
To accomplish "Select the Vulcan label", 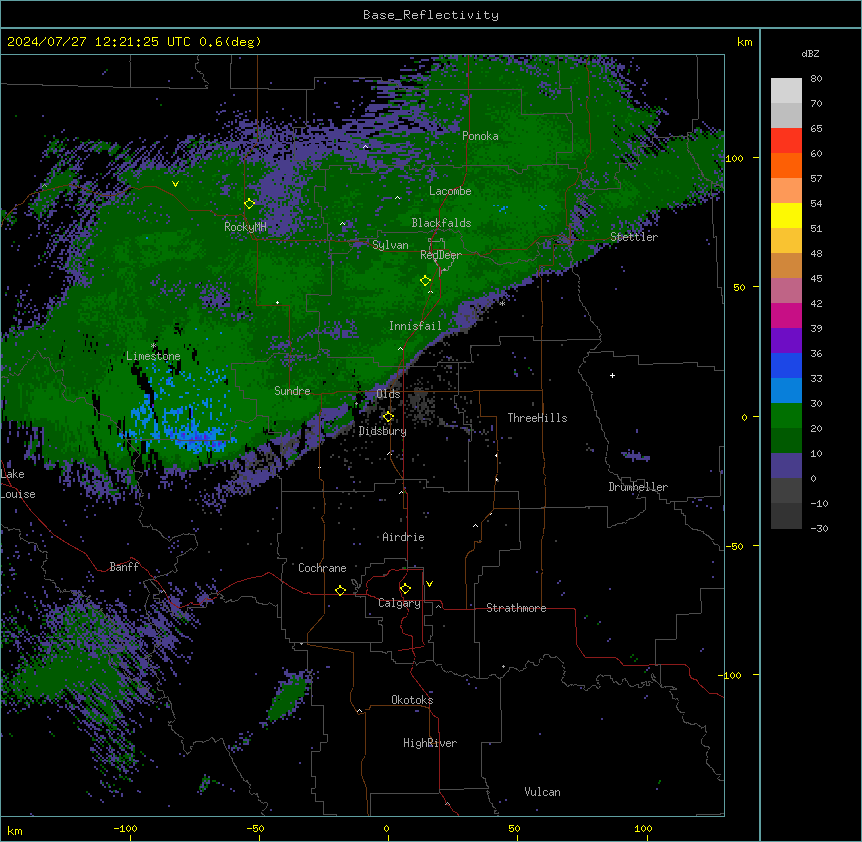I will pyautogui.click(x=542, y=792).
